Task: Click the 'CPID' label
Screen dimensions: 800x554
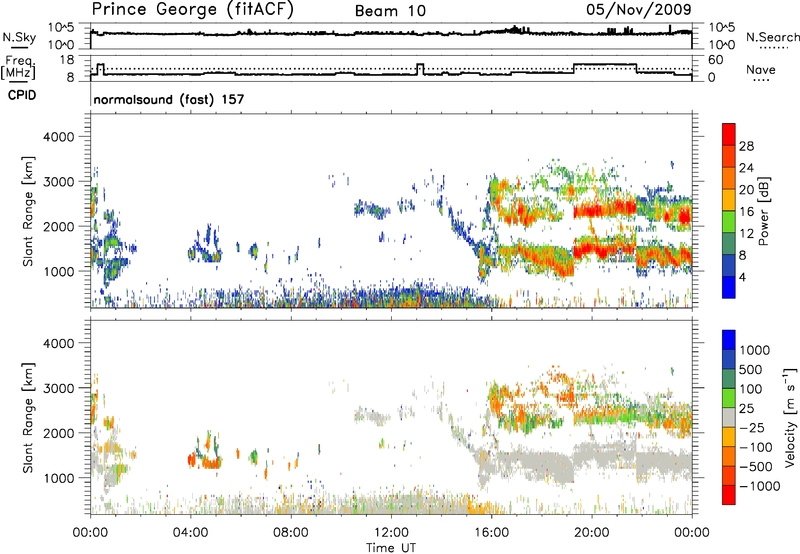Action: tap(22, 95)
